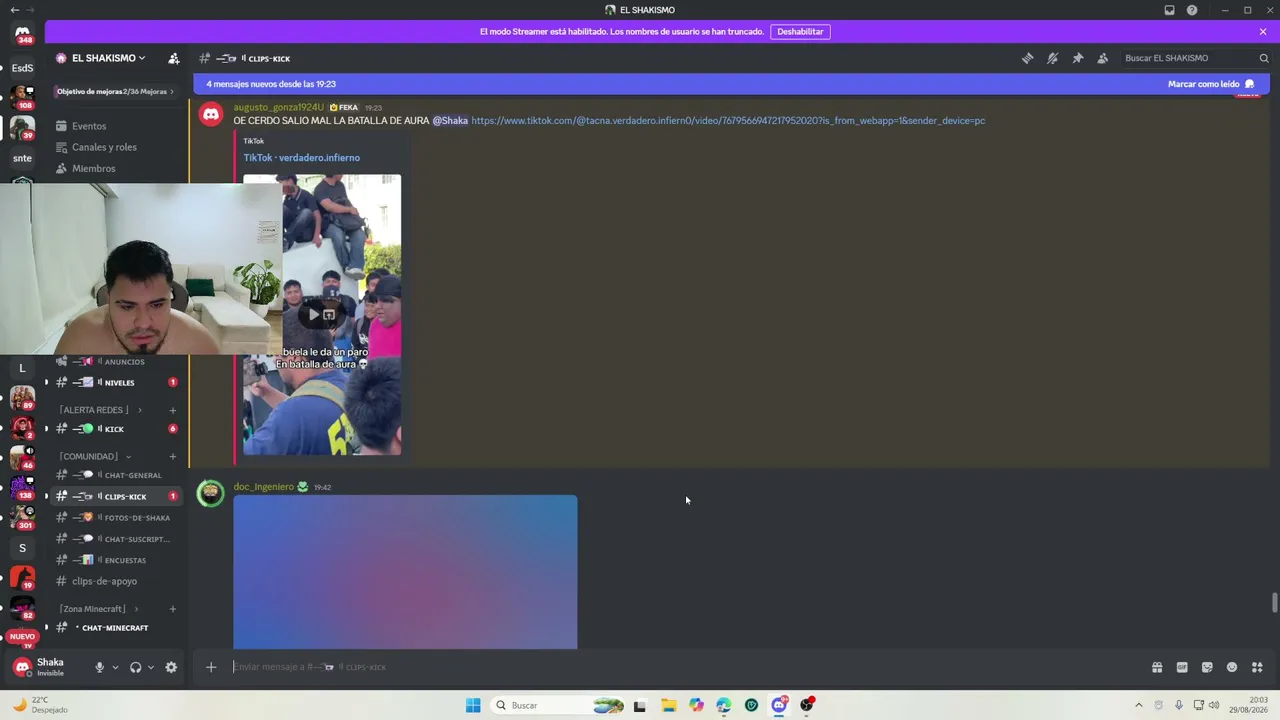
Task: Open Canales y roles
Action: [x=104, y=147]
